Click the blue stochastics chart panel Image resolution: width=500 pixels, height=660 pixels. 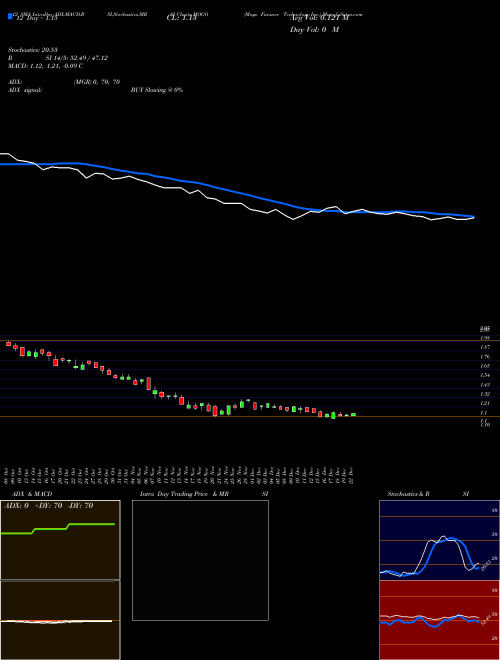[439, 540]
